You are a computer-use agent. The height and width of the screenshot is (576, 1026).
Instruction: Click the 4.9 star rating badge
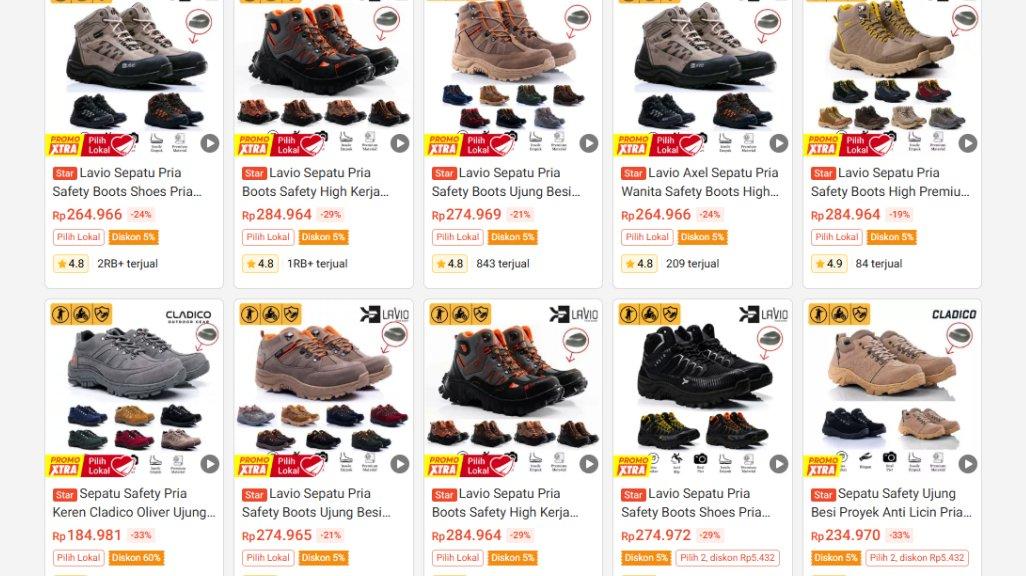(828, 264)
